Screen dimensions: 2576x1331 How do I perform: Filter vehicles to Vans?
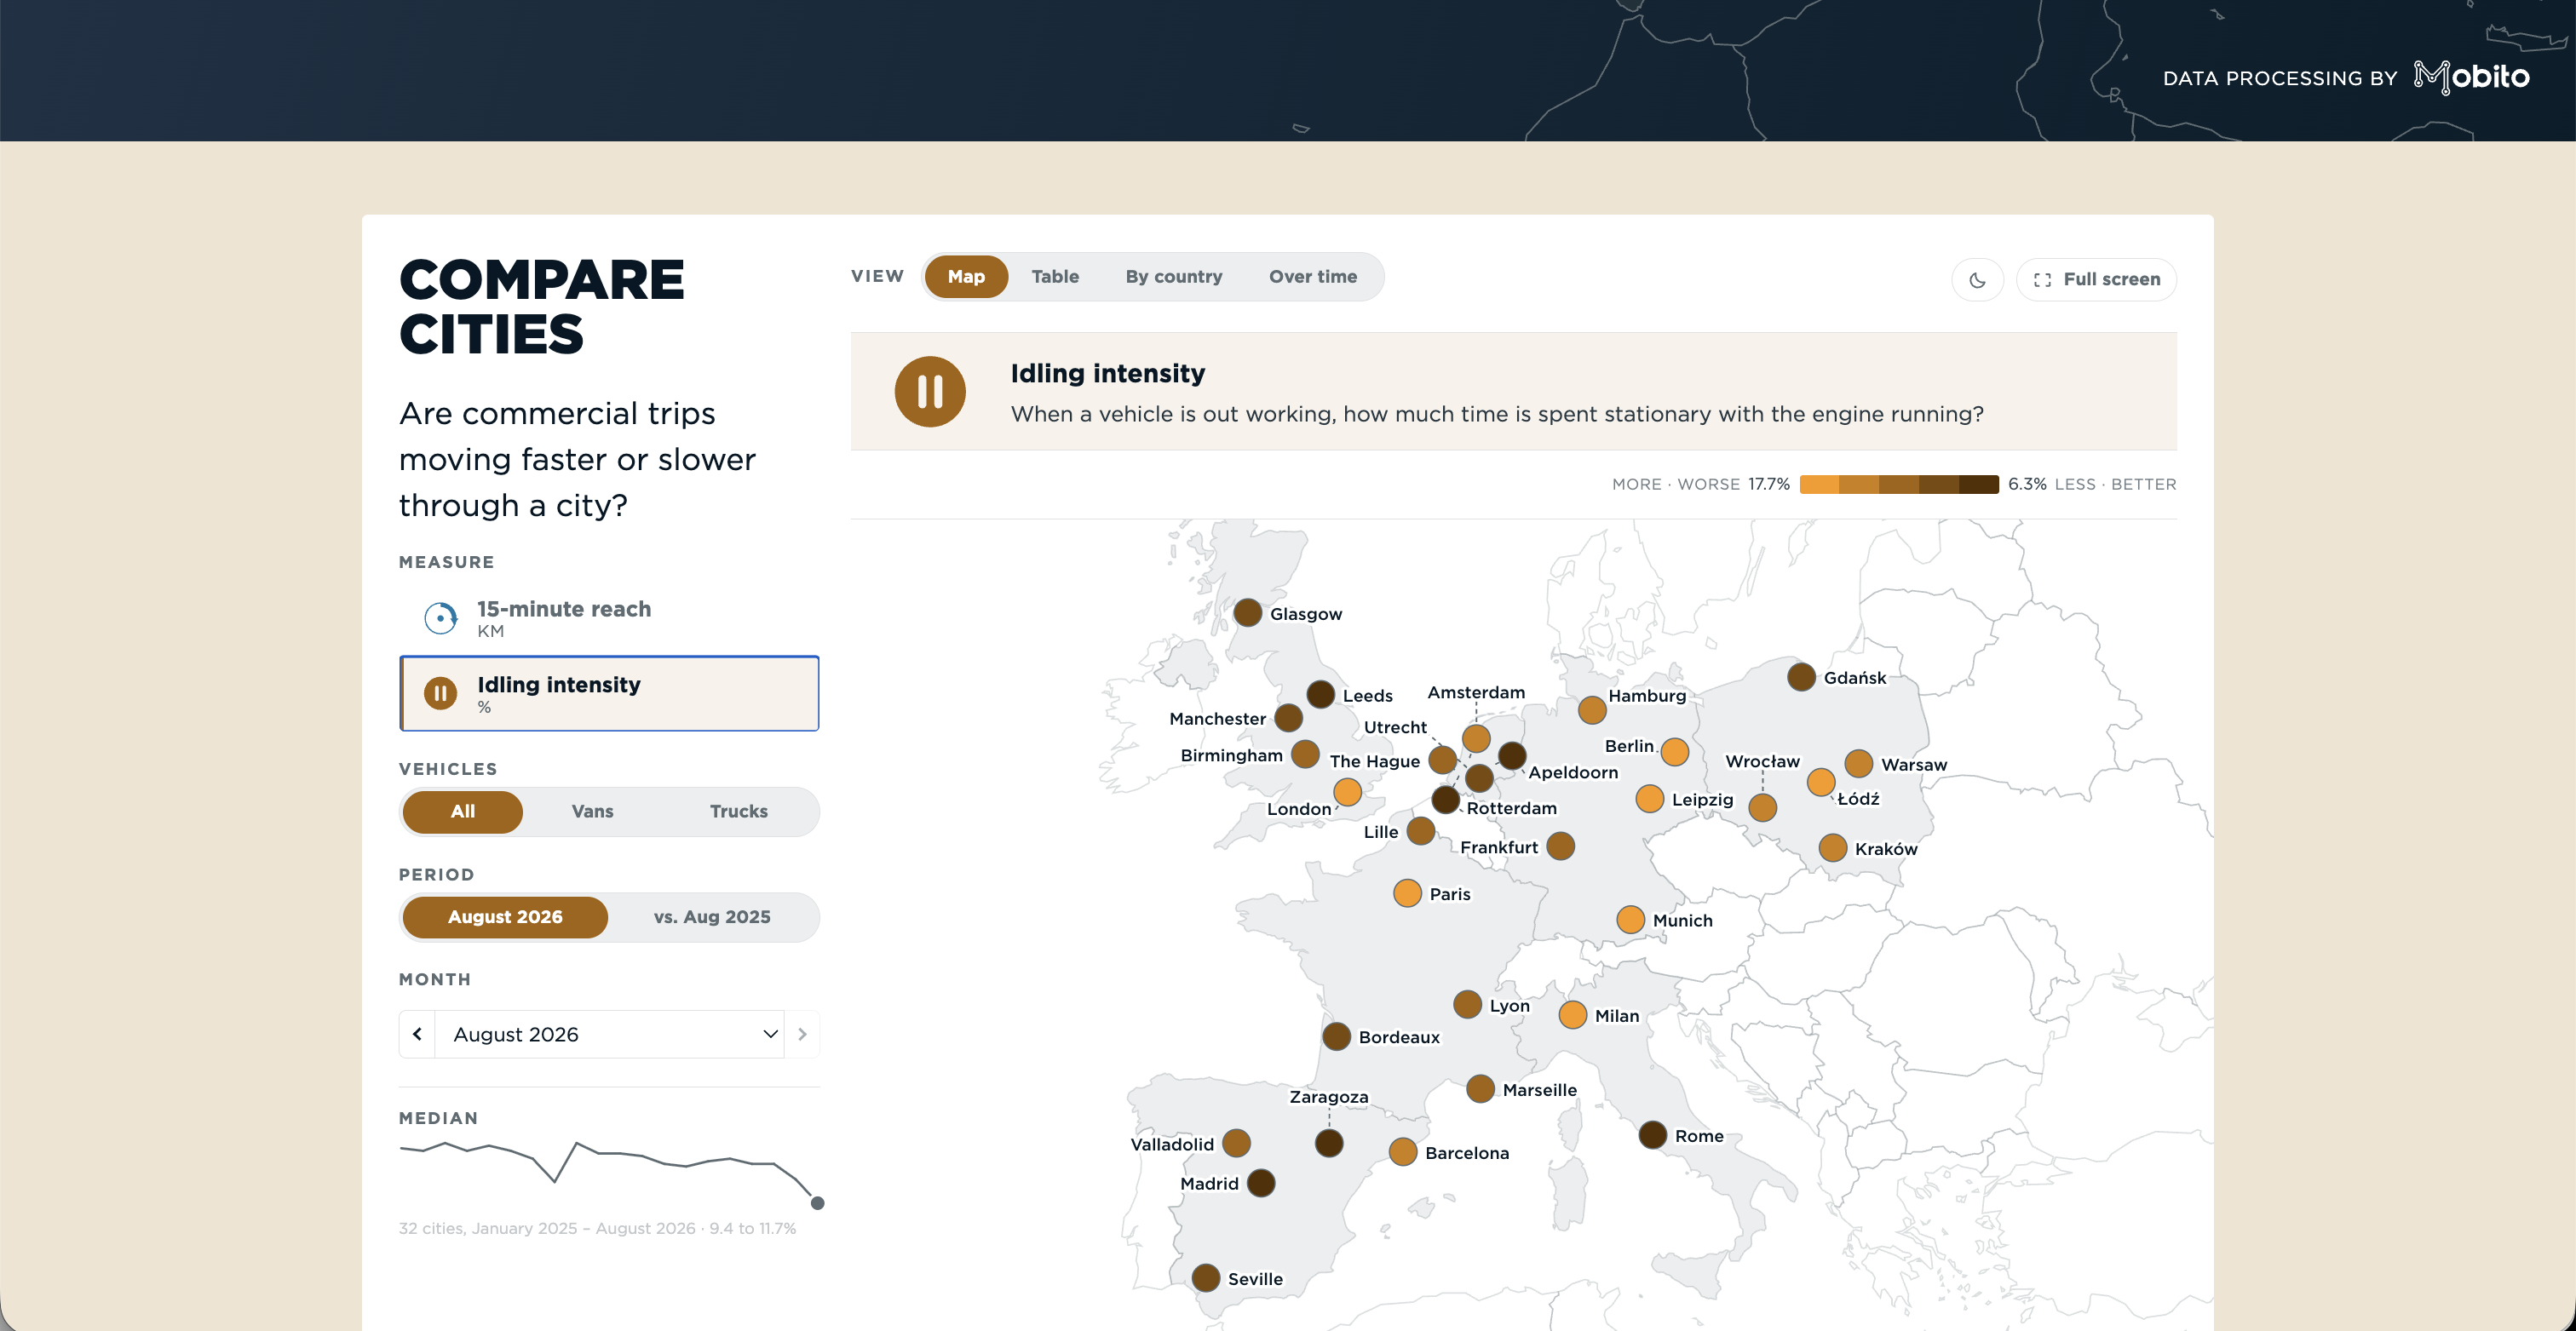point(593,811)
